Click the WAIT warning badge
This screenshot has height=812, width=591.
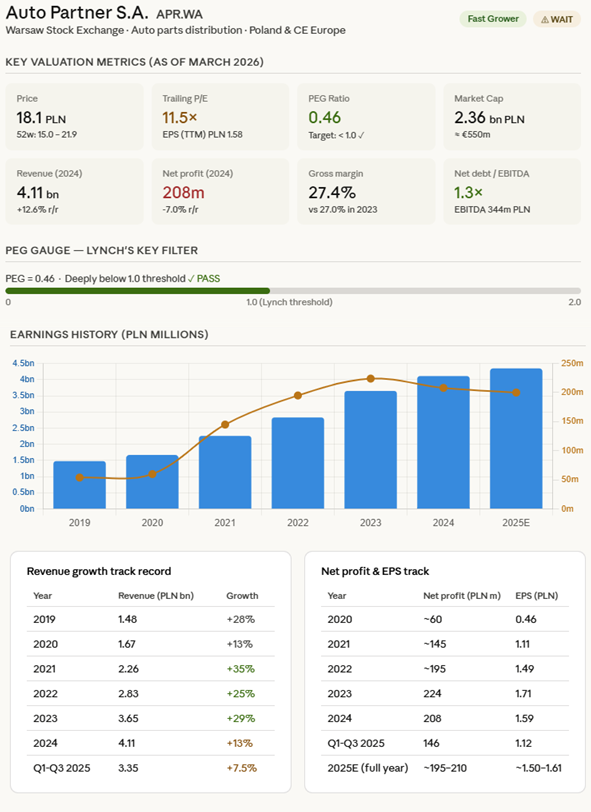pos(557,19)
